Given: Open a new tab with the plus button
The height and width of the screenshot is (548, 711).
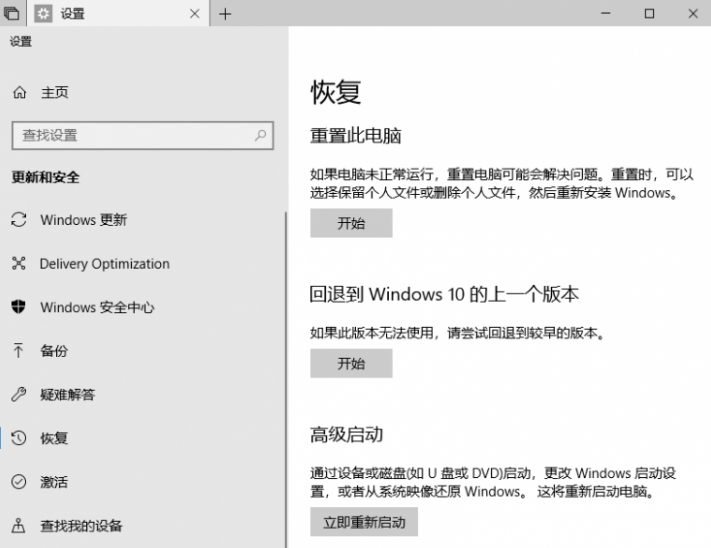Looking at the screenshot, I should [225, 14].
